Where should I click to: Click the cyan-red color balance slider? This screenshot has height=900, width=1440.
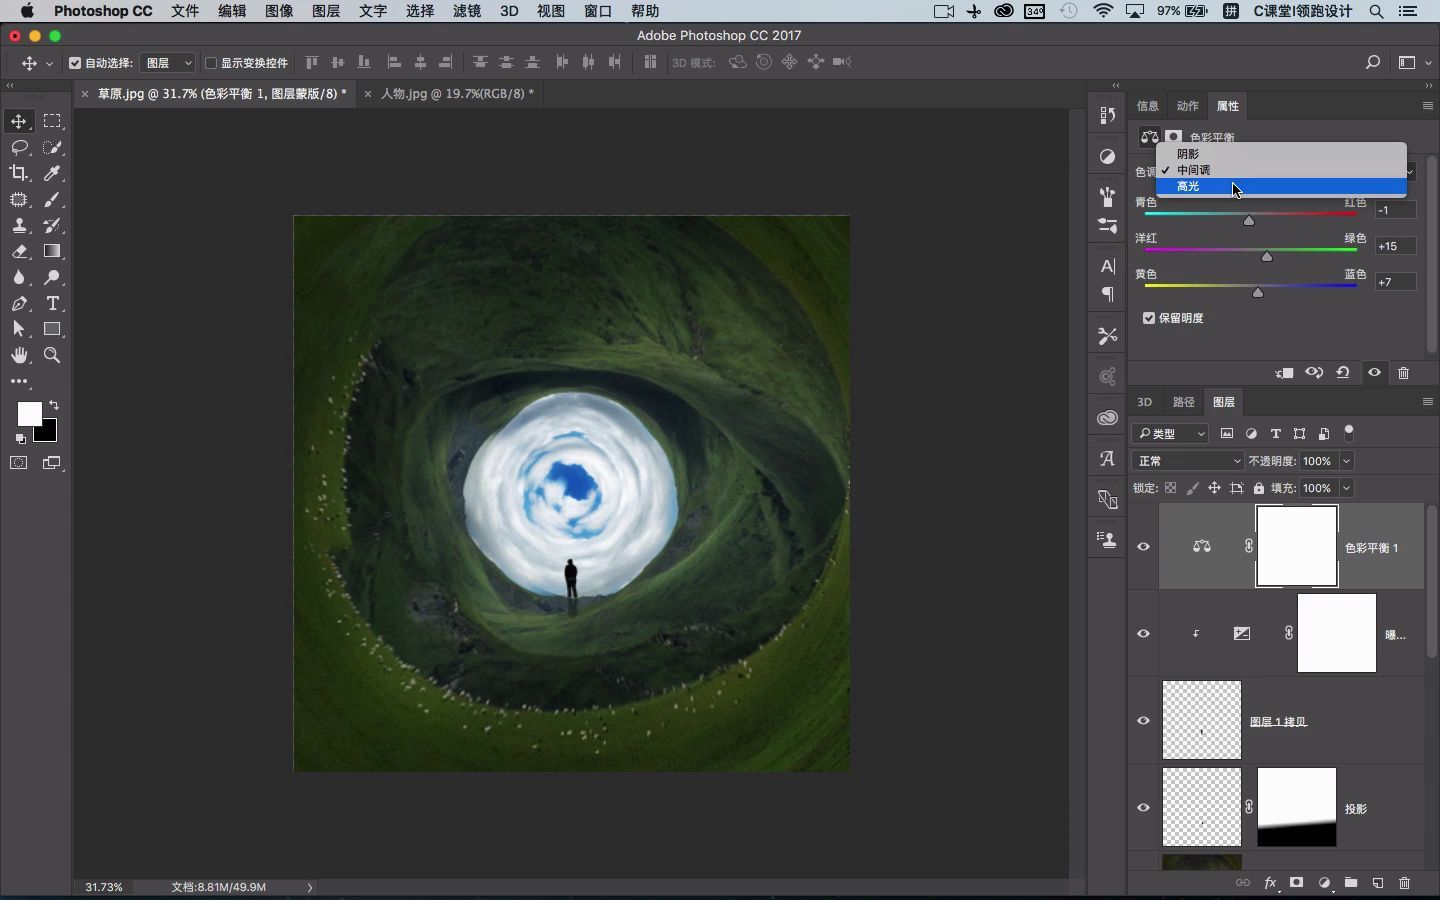[x=1249, y=220]
